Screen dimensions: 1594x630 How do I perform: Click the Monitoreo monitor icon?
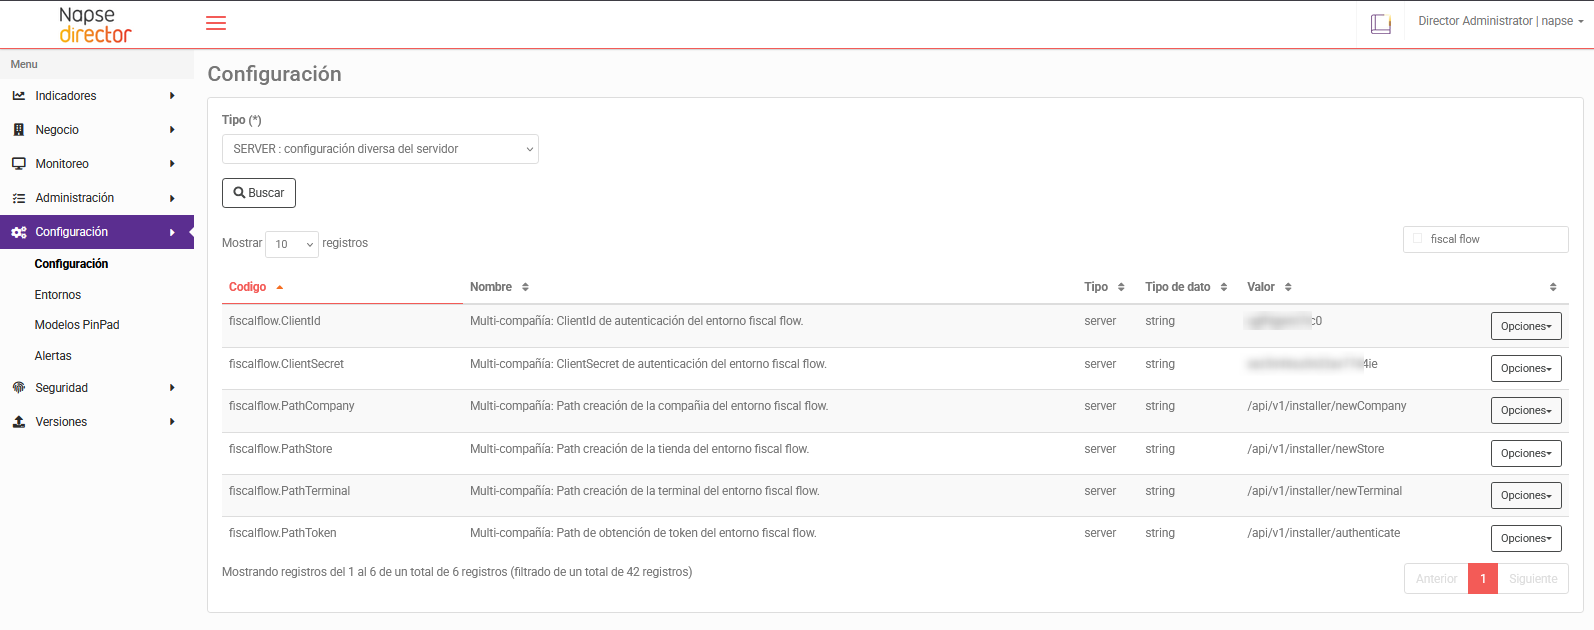pyautogui.click(x=19, y=164)
